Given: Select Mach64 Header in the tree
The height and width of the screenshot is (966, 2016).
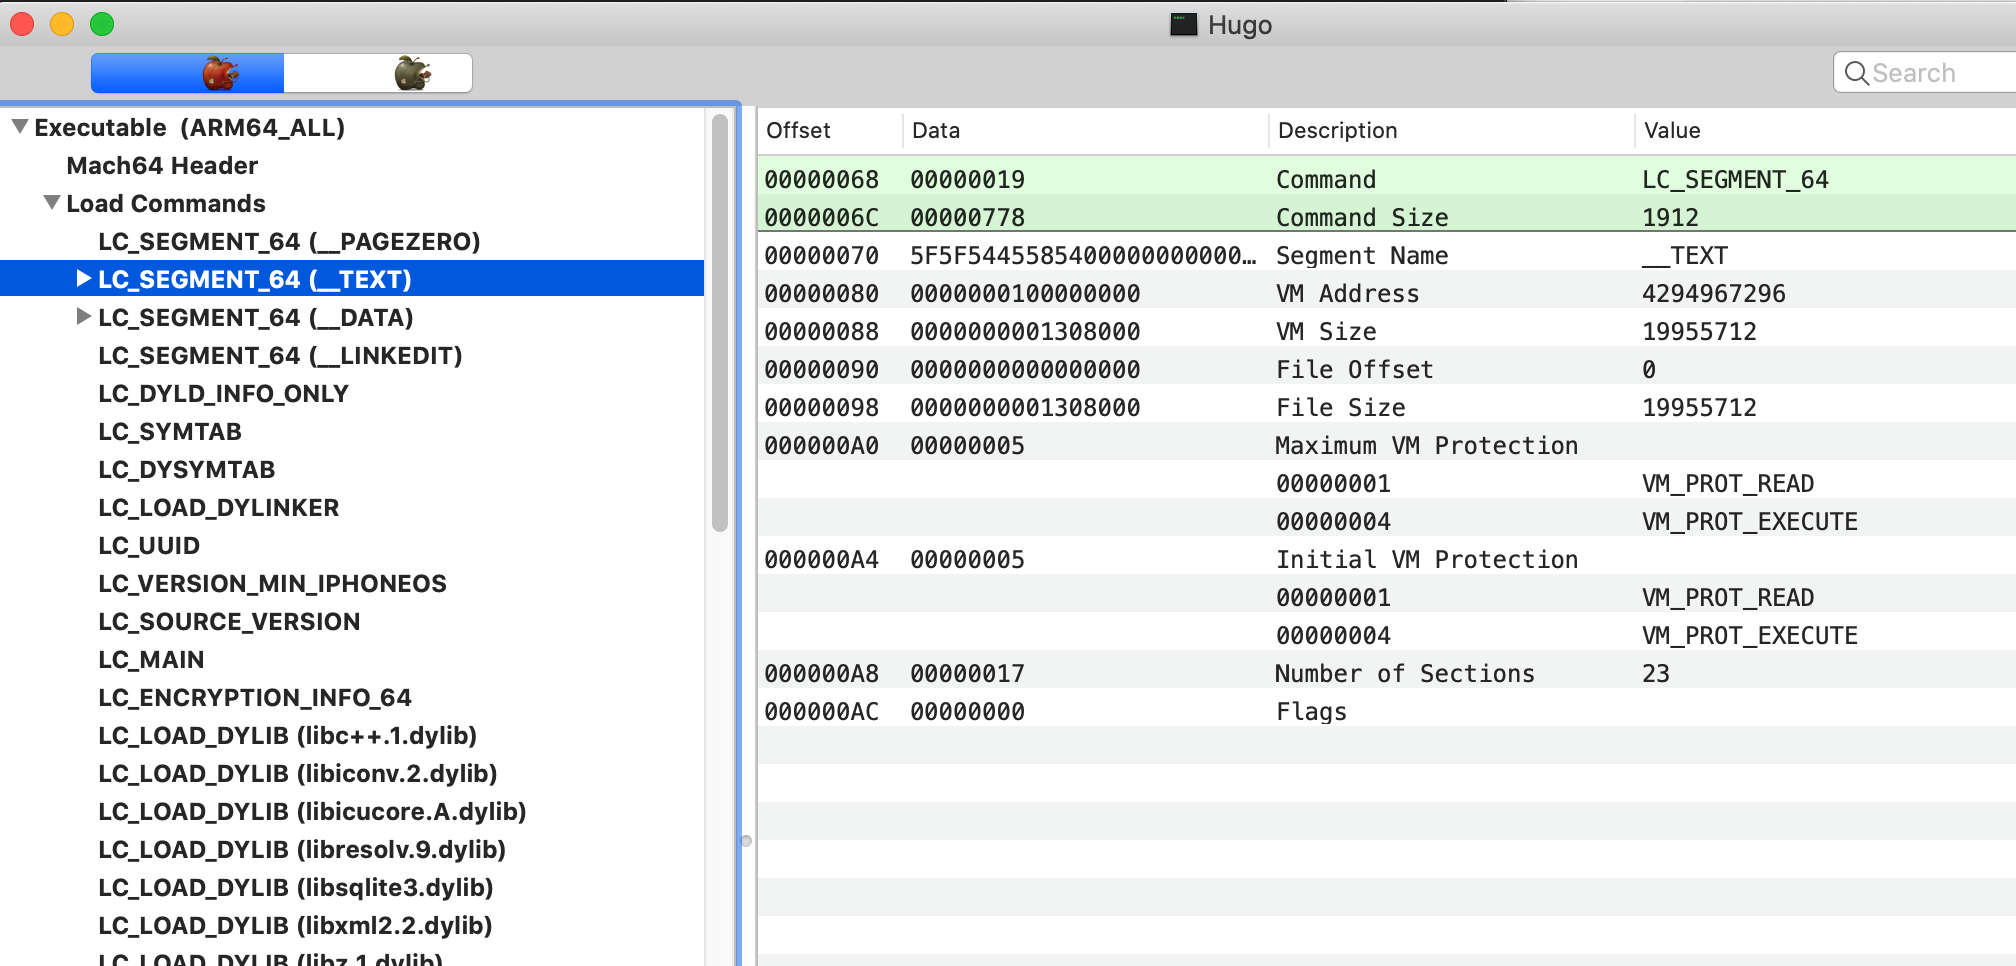Looking at the screenshot, I should click(162, 166).
